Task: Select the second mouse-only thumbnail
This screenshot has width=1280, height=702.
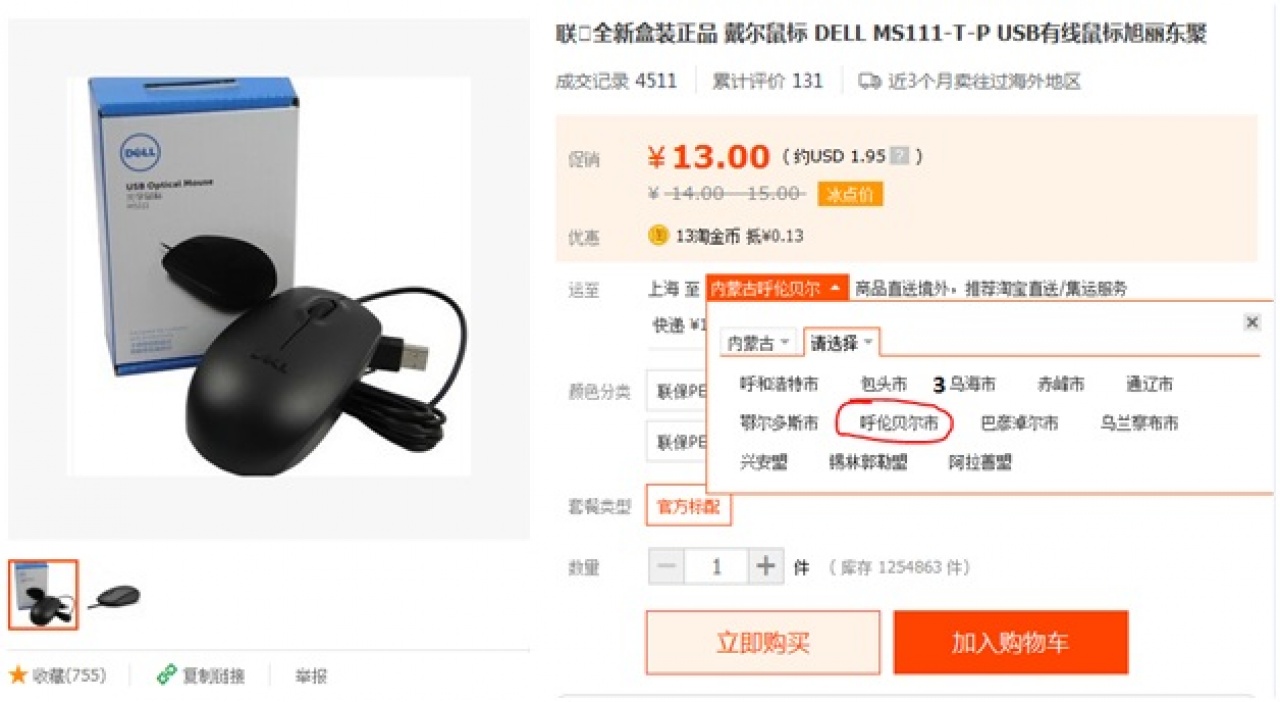Action: coord(114,596)
